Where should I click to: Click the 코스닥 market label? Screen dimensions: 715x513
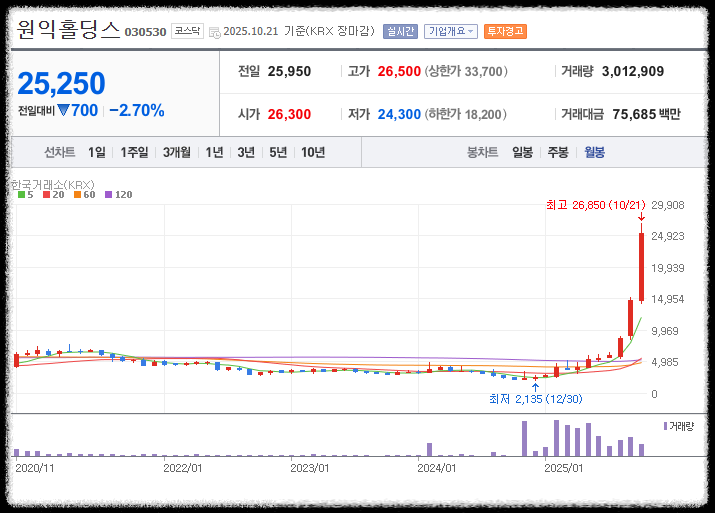(187, 31)
